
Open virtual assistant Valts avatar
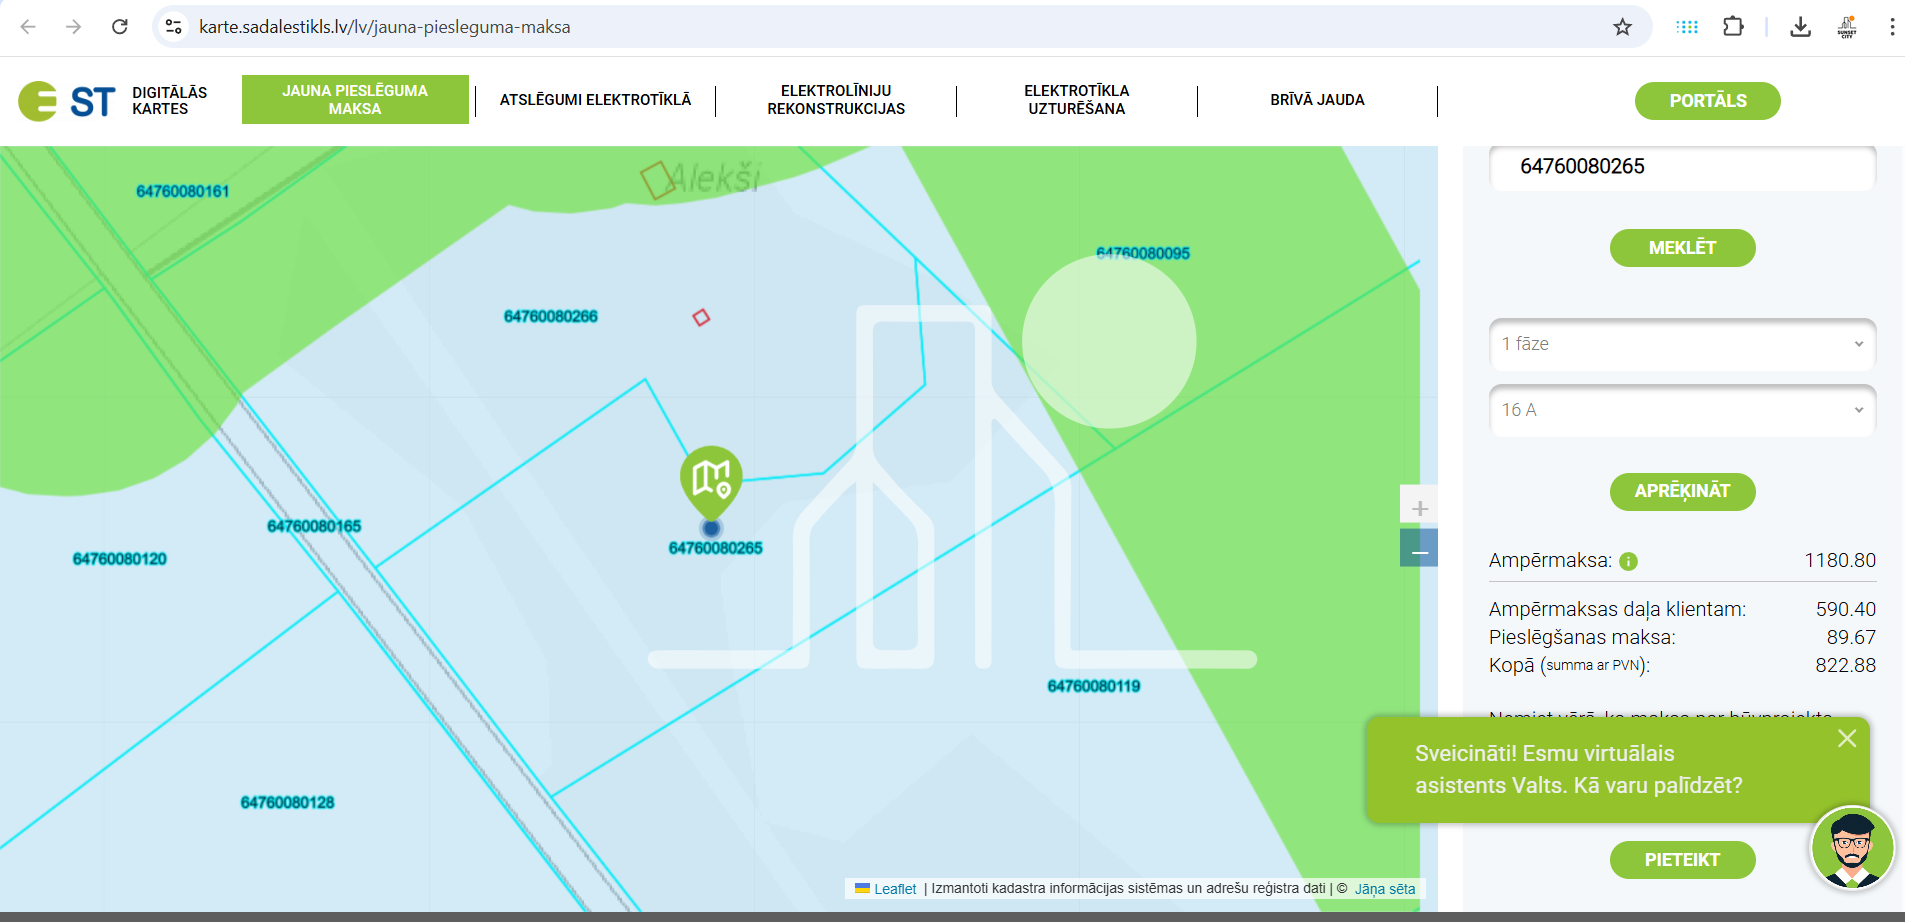pos(1852,848)
